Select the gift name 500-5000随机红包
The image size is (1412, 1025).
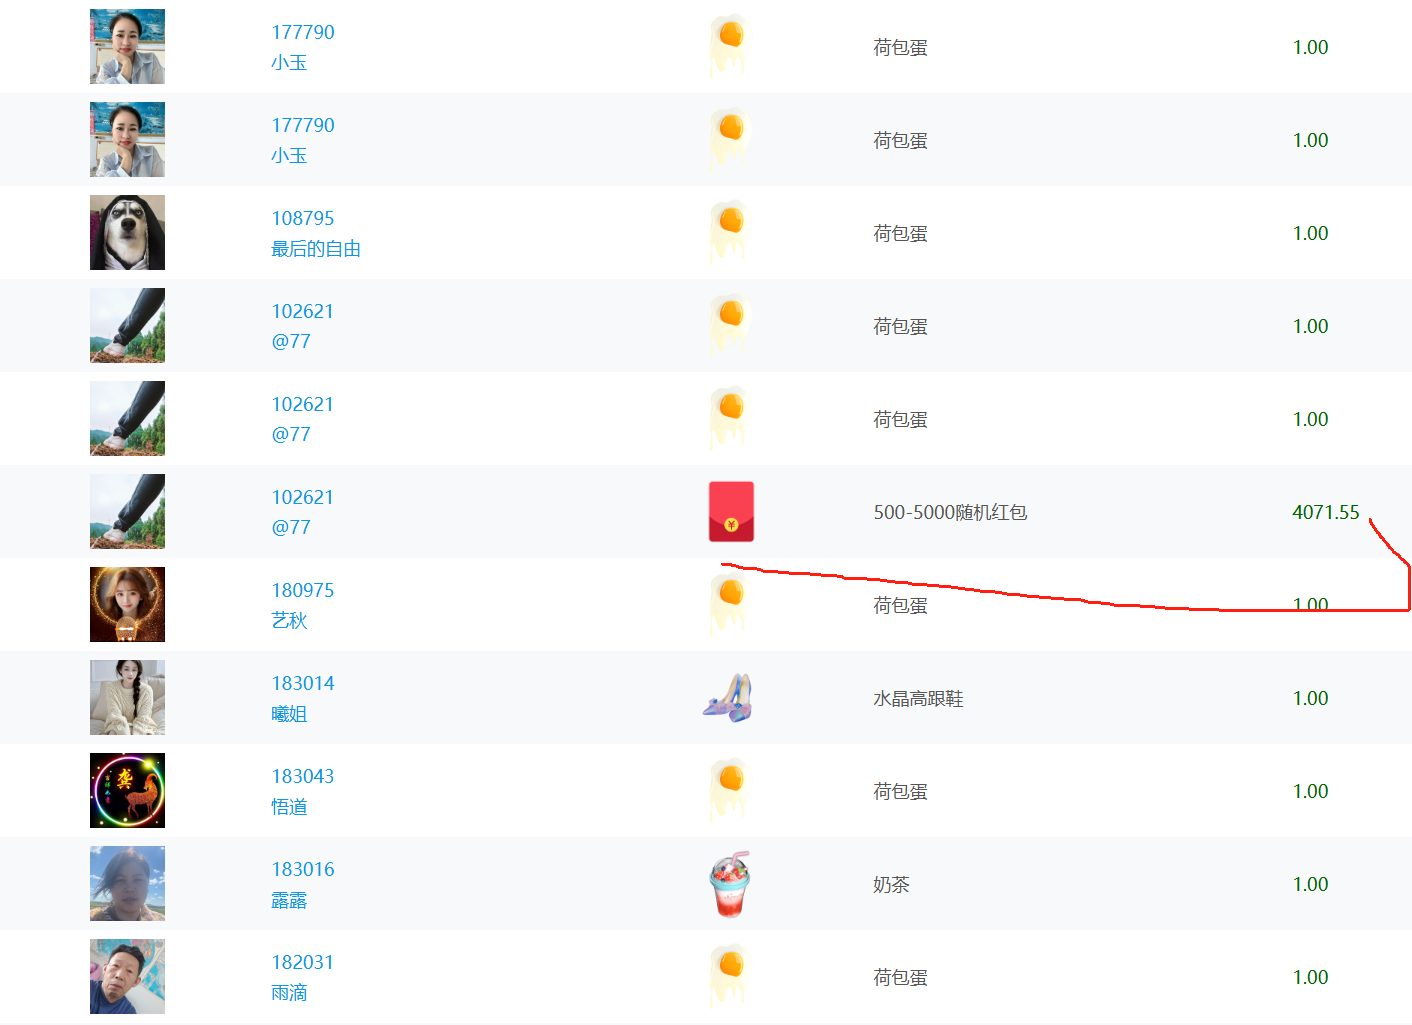tap(950, 512)
